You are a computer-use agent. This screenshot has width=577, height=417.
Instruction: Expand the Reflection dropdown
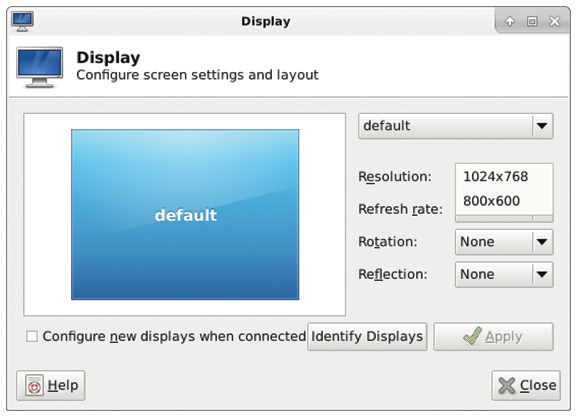(504, 274)
